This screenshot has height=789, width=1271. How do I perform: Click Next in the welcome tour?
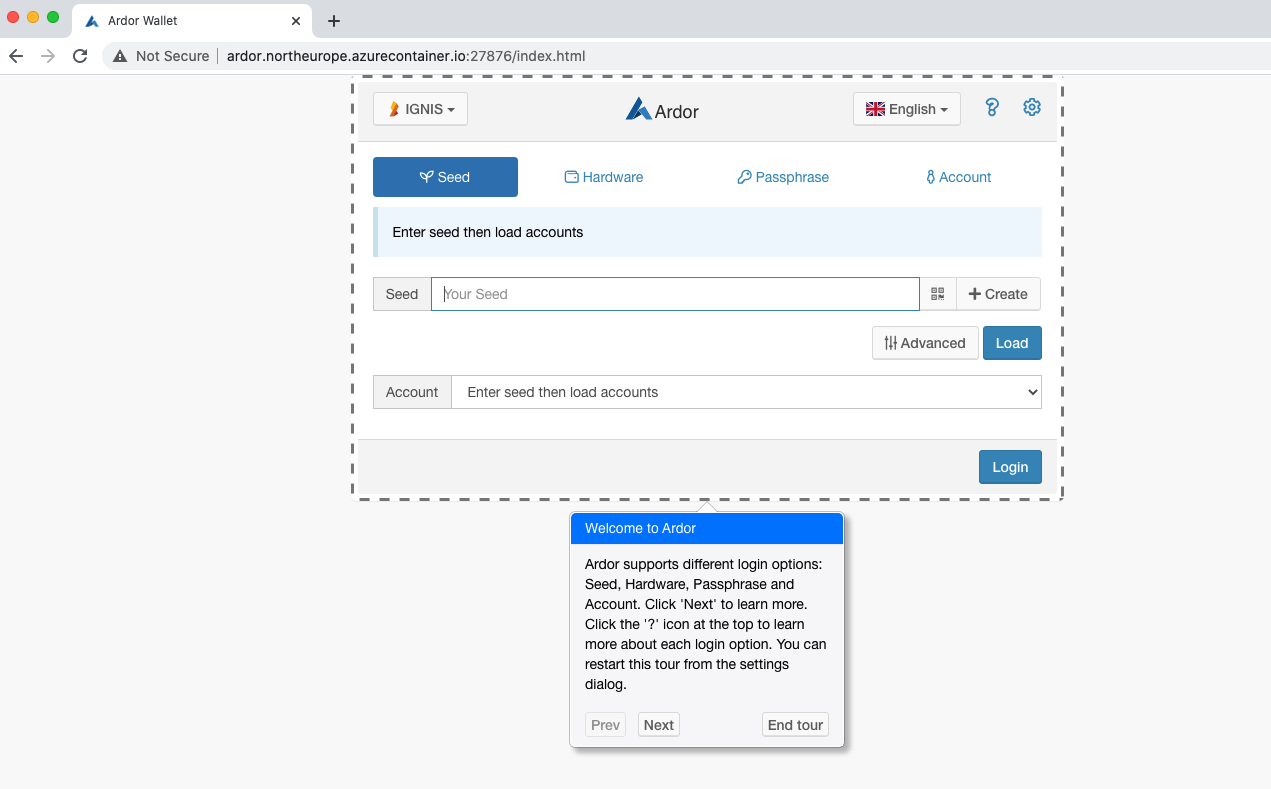pyautogui.click(x=658, y=724)
